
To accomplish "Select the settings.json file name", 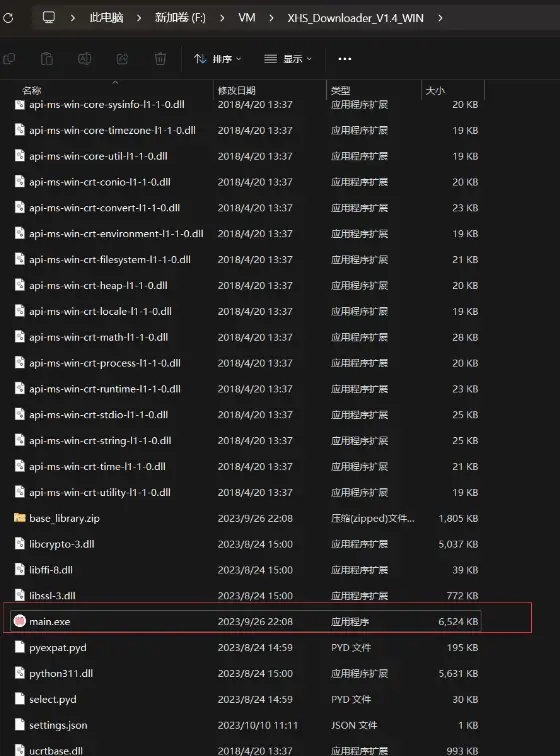I will click(58, 725).
